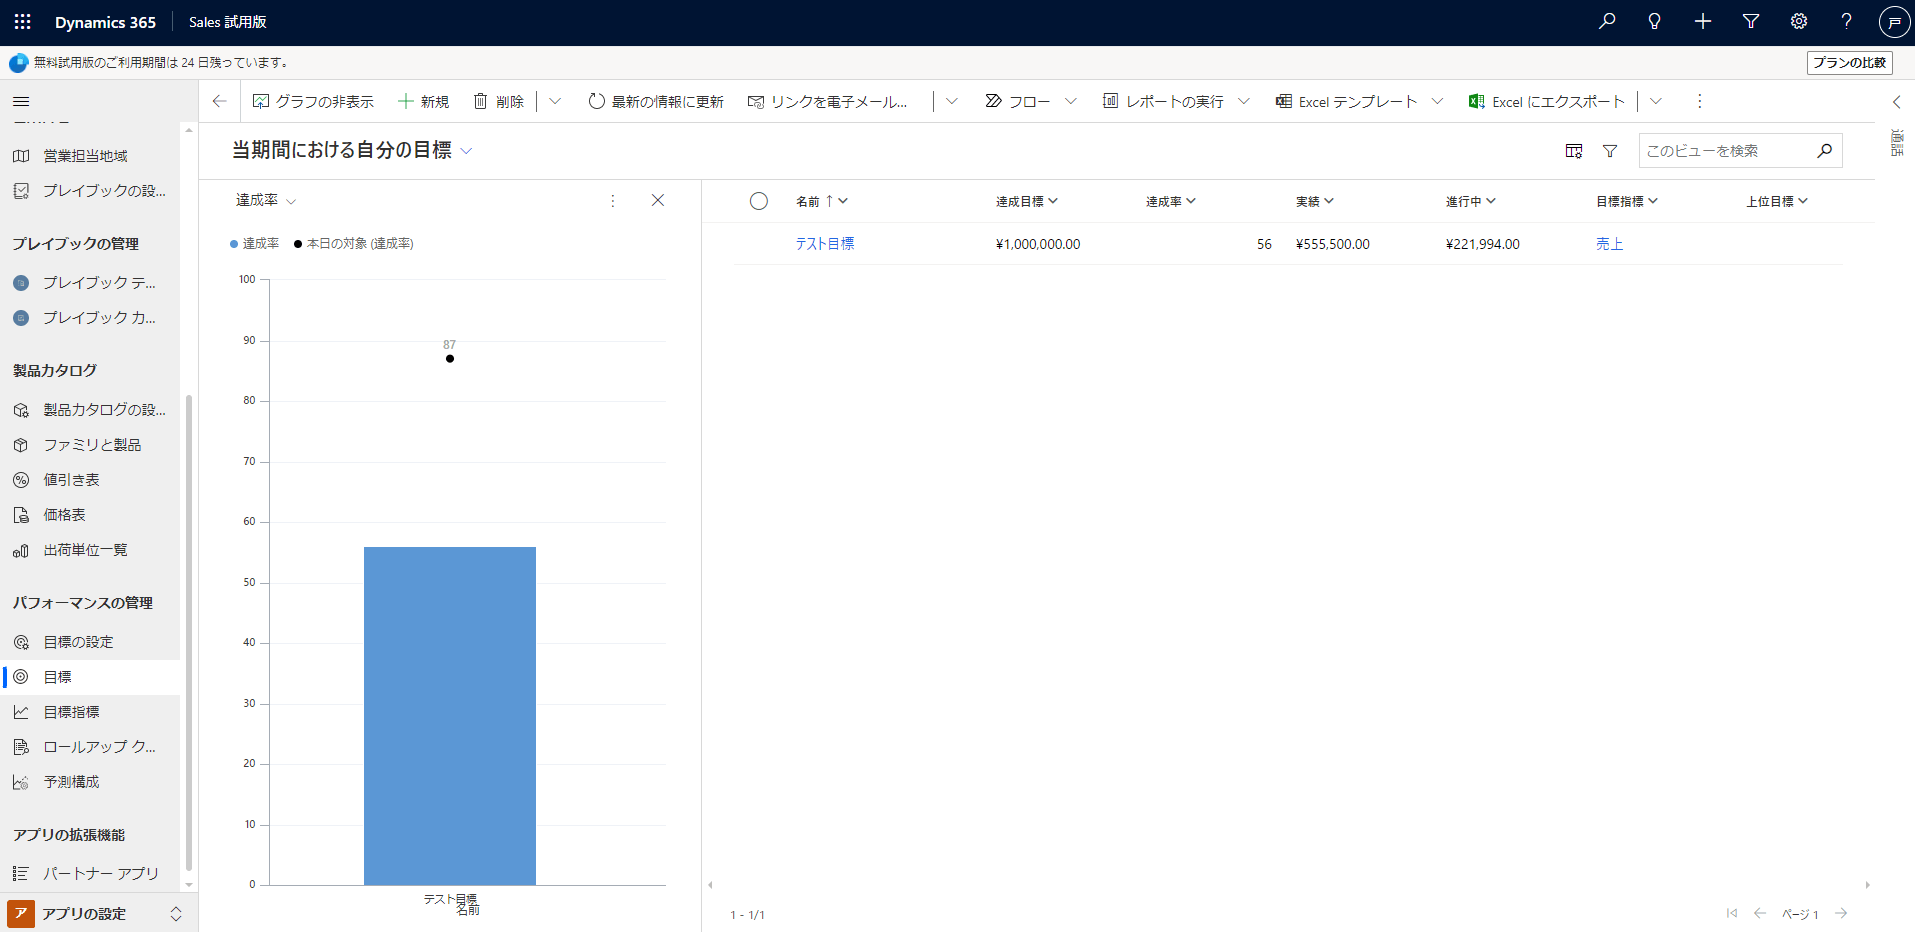The height and width of the screenshot is (932, 1915).
Task: Expand the フロー dropdown chevron
Action: pyautogui.click(x=1071, y=101)
